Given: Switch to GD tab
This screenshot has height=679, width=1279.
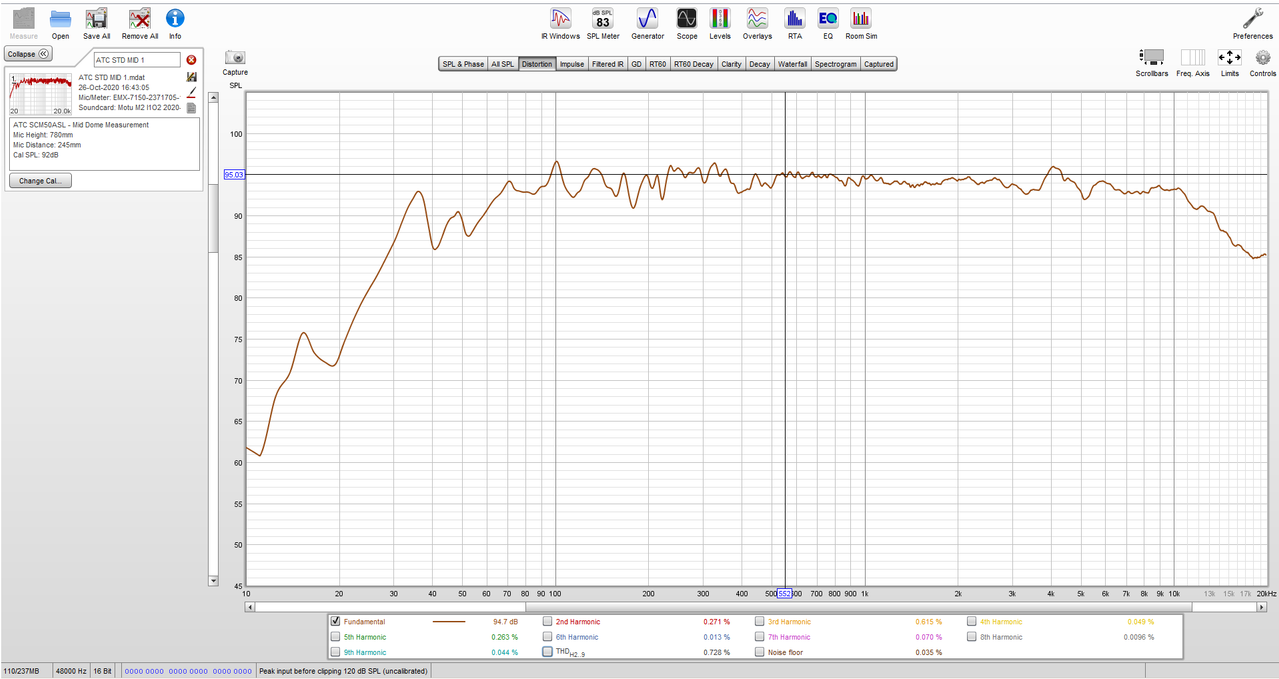Looking at the screenshot, I should click(636, 64).
